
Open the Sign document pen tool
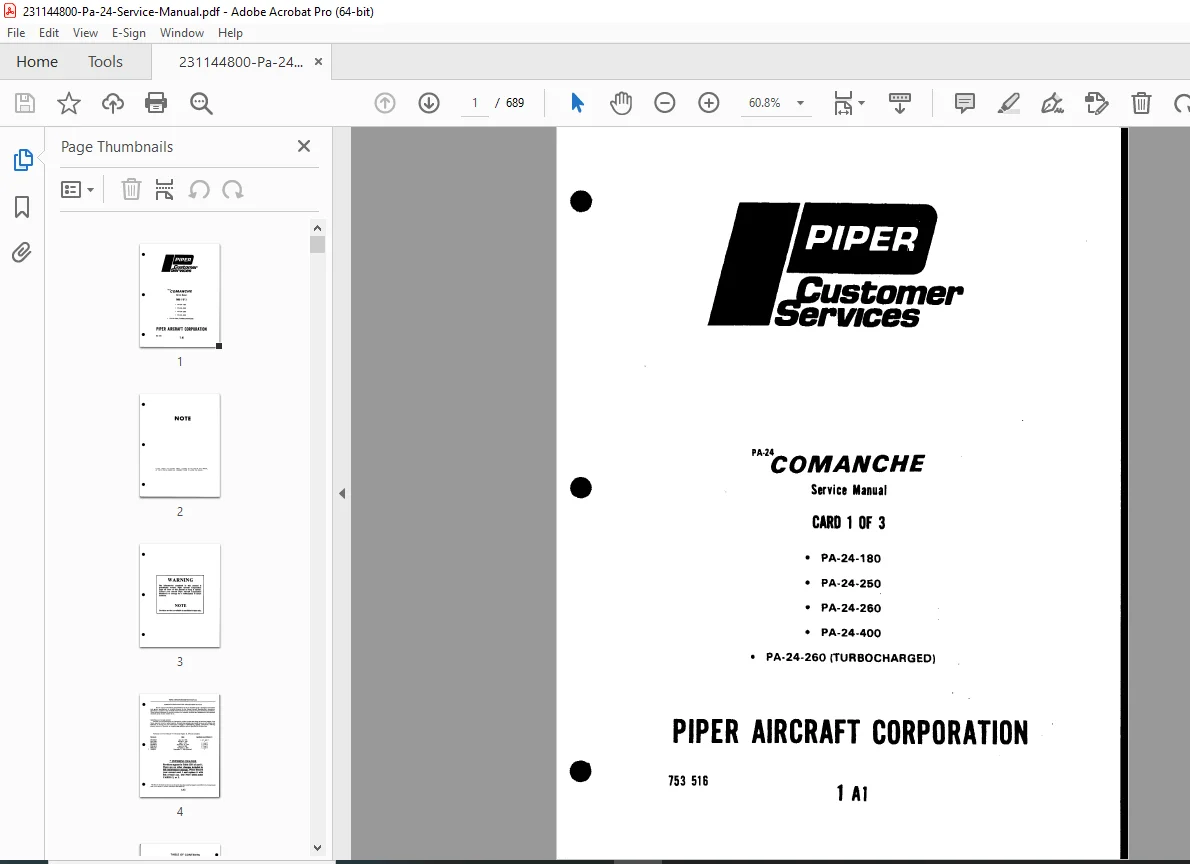1053,102
